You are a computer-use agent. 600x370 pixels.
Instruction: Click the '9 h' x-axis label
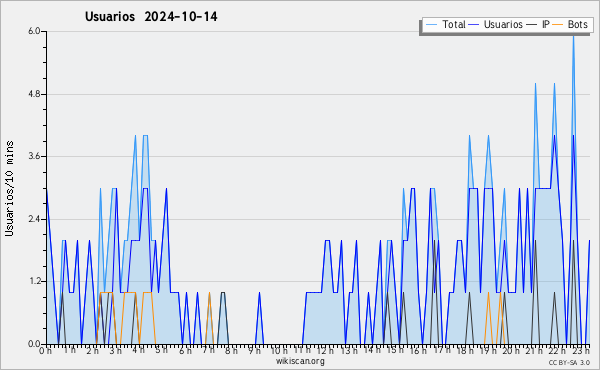(254, 350)
